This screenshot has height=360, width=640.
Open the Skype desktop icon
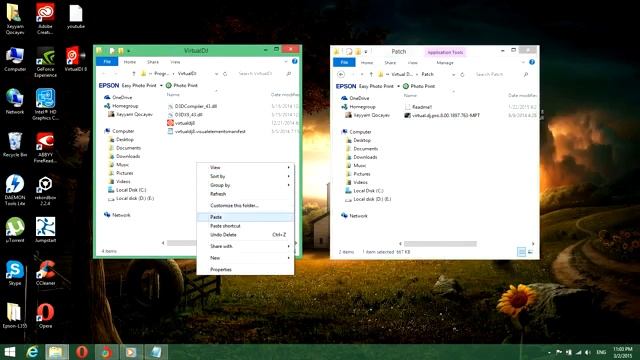pyautogui.click(x=15, y=272)
